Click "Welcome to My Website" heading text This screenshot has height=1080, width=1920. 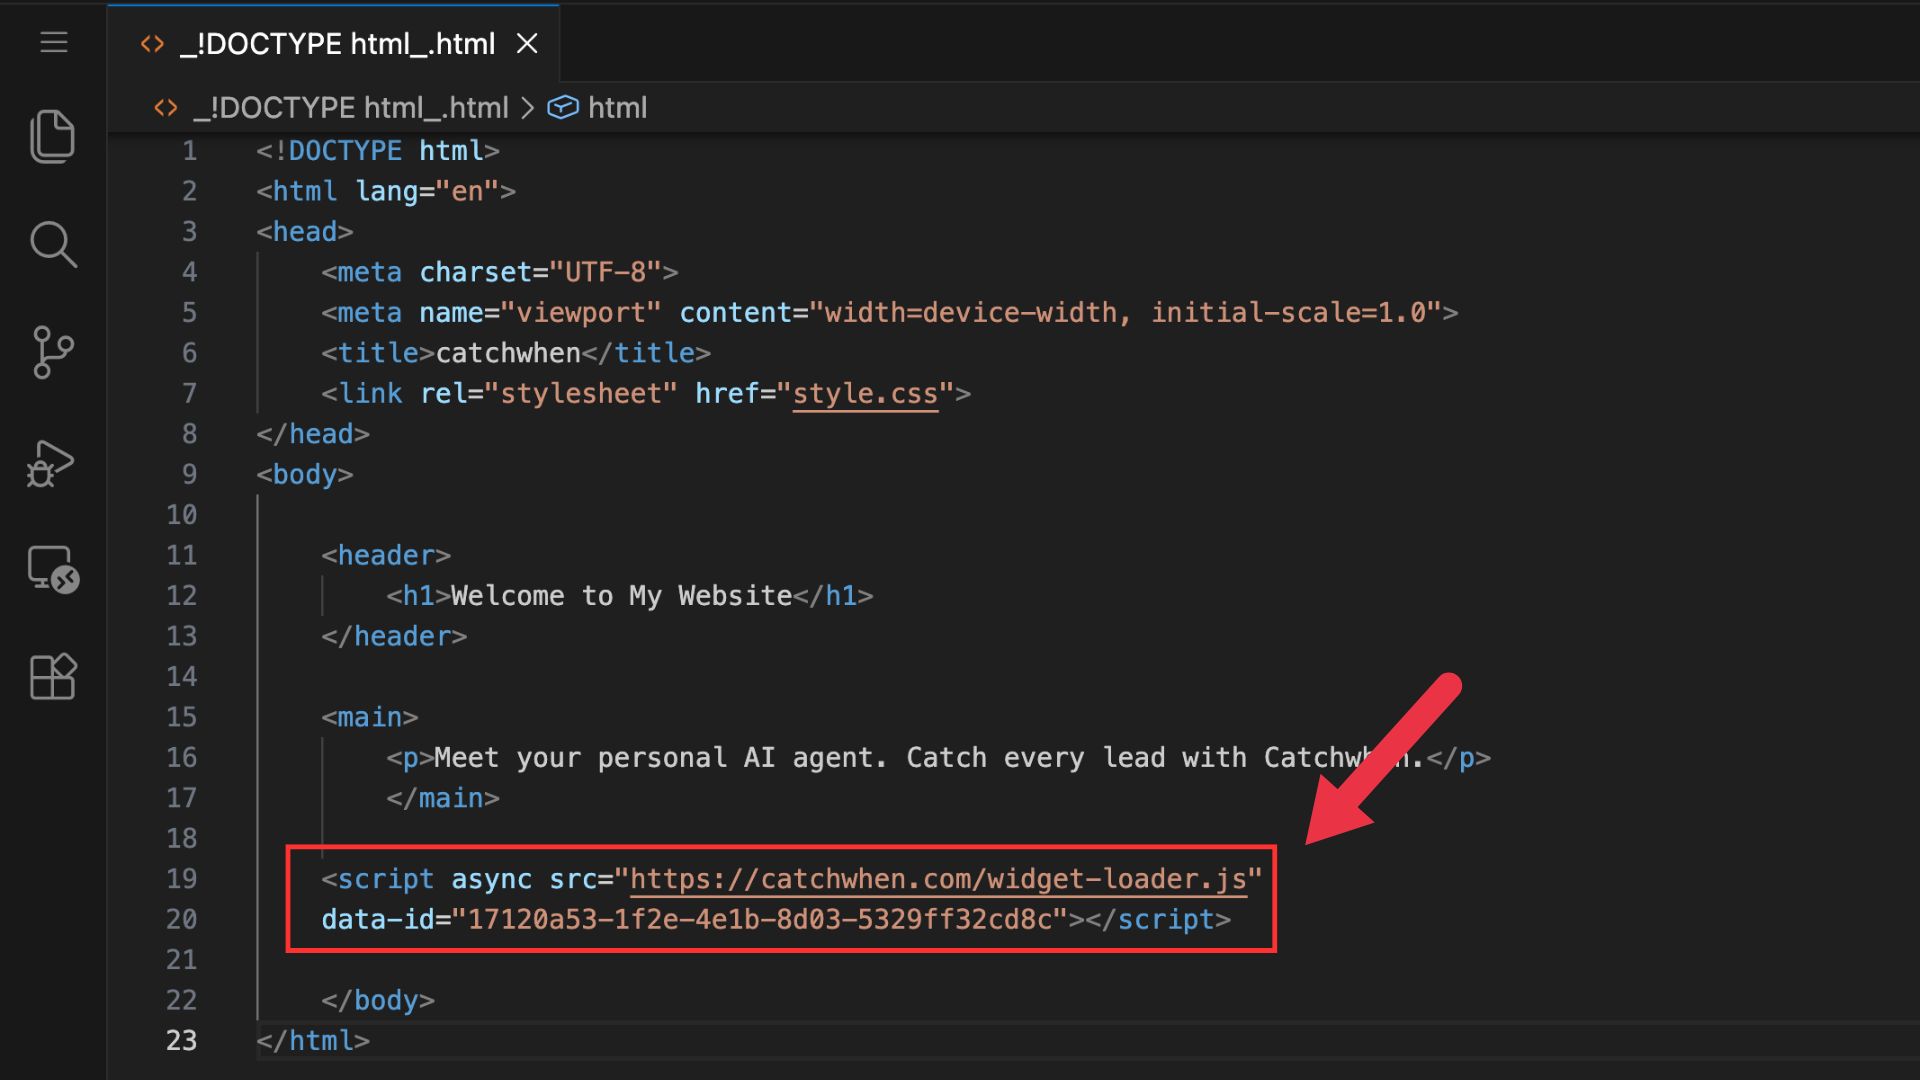coord(621,596)
